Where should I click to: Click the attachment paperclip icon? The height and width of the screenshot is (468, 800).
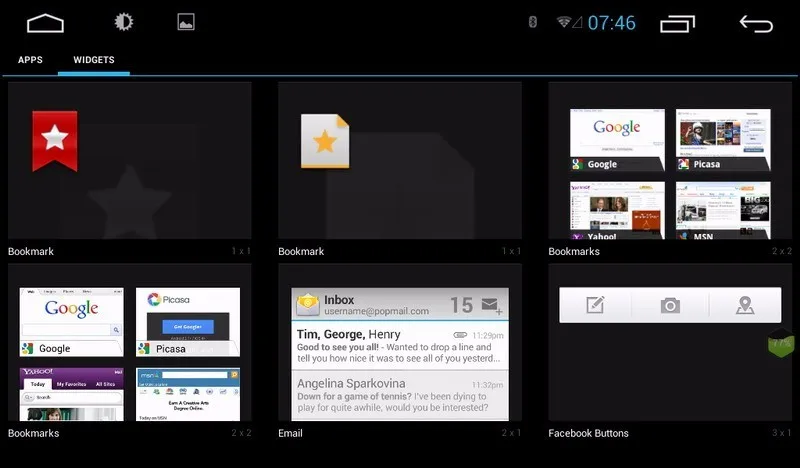[x=460, y=335]
